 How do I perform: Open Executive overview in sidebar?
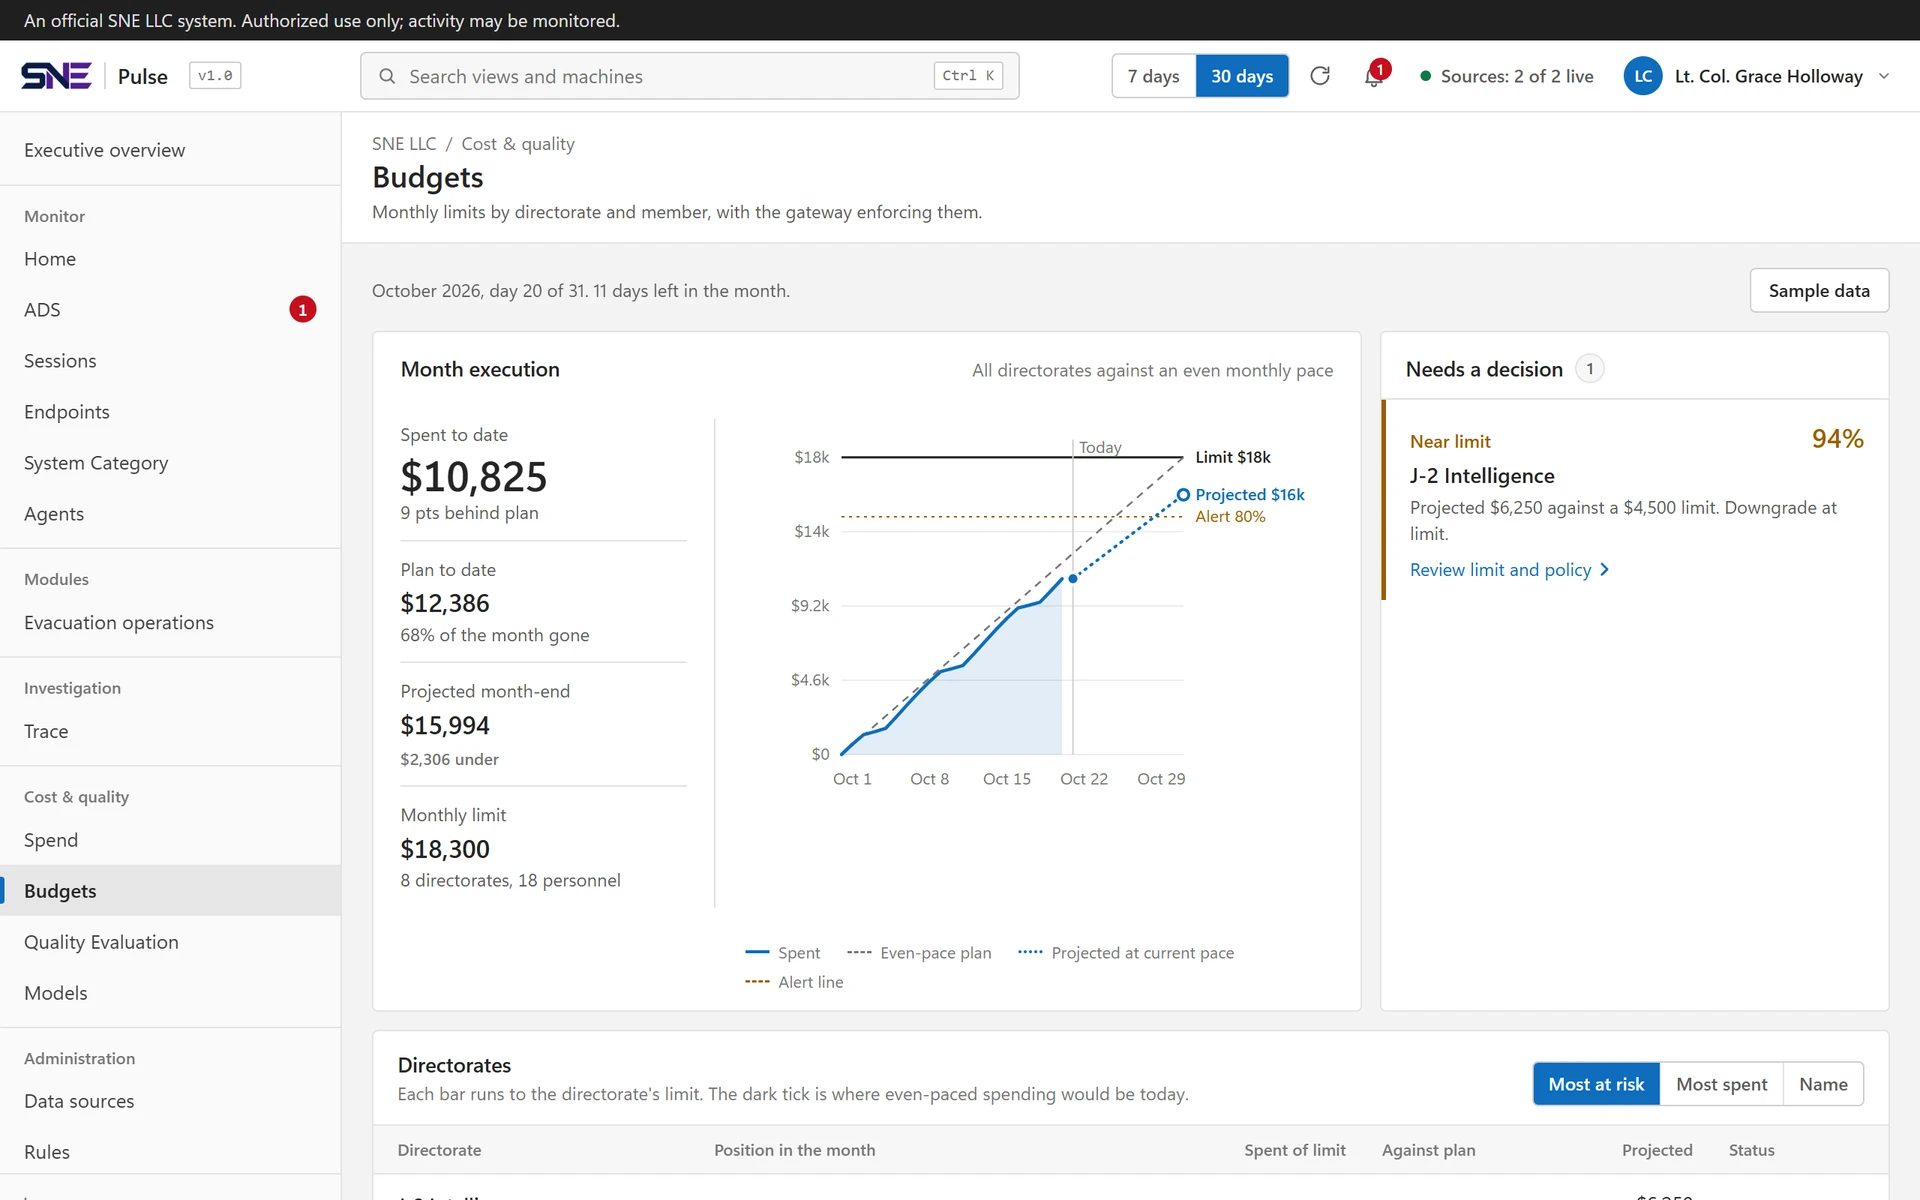click(x=170, y=150)
